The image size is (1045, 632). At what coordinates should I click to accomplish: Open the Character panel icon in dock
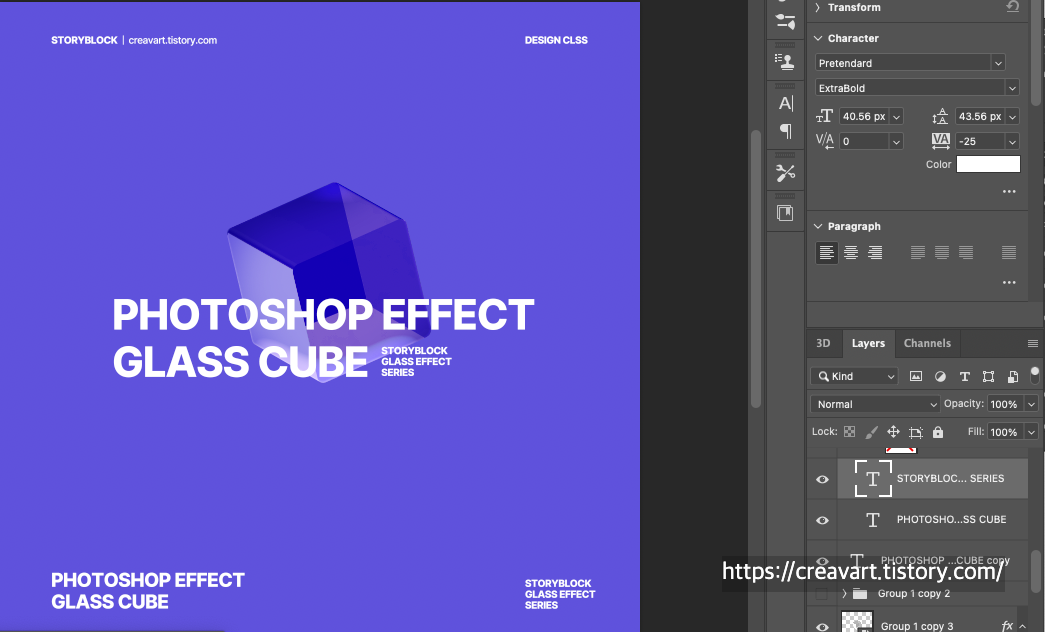click(786, 103)
